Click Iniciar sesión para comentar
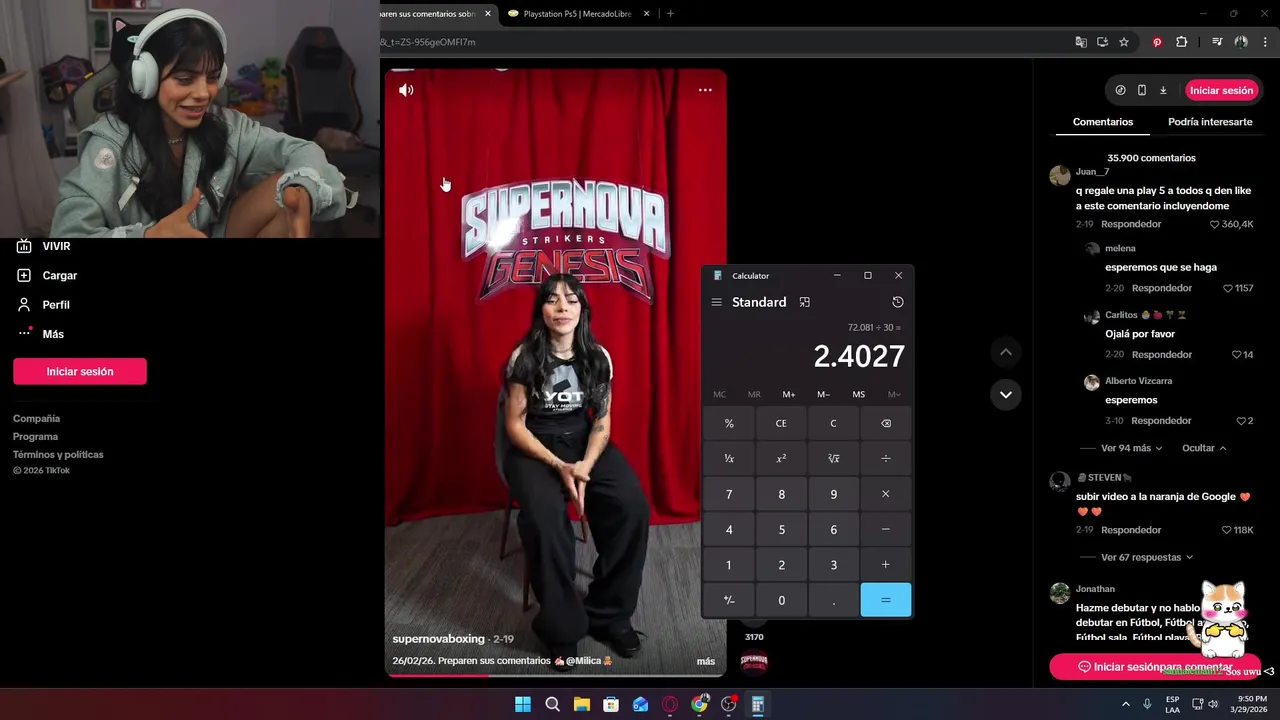This screenshot has width=1280, height=720. (x=1155, y=667)
